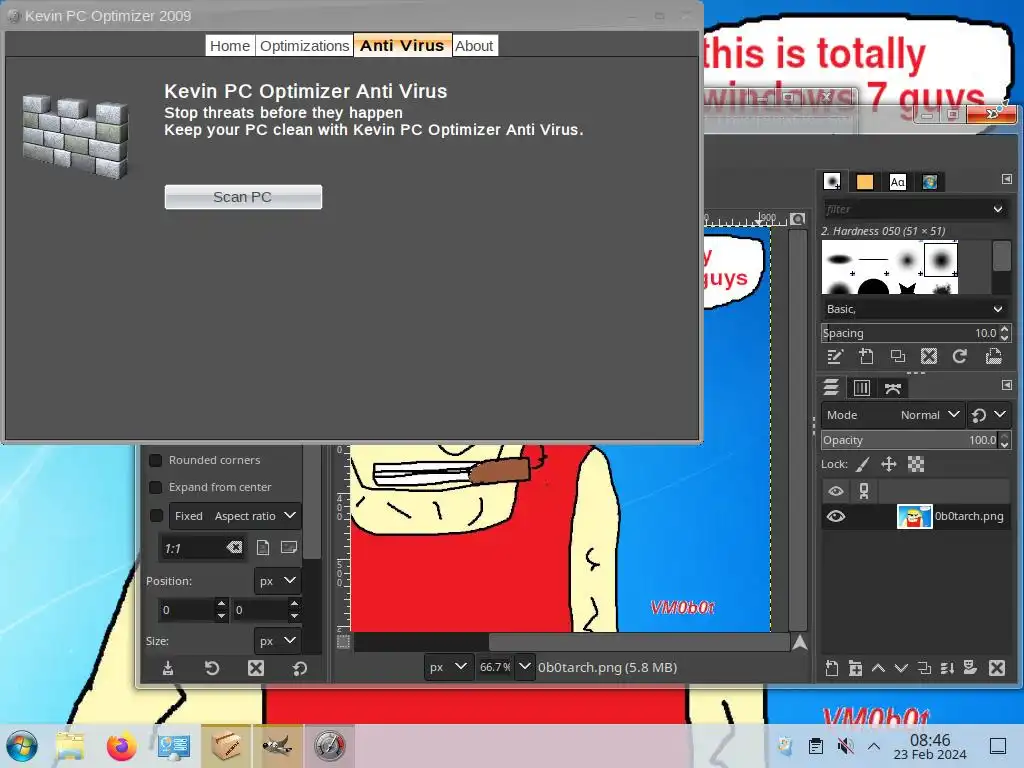
Task: Open the Size unit px dropdown
Action: pos(278,641)
